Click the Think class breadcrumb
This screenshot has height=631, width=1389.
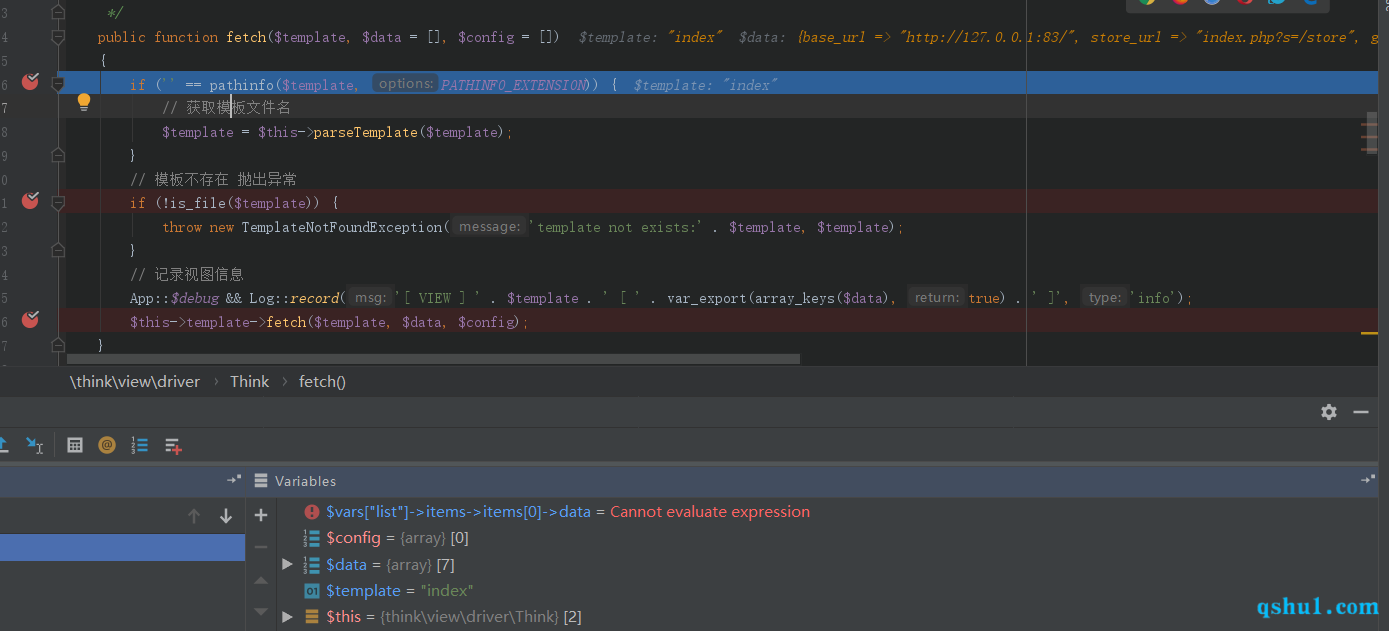point(249,381)
